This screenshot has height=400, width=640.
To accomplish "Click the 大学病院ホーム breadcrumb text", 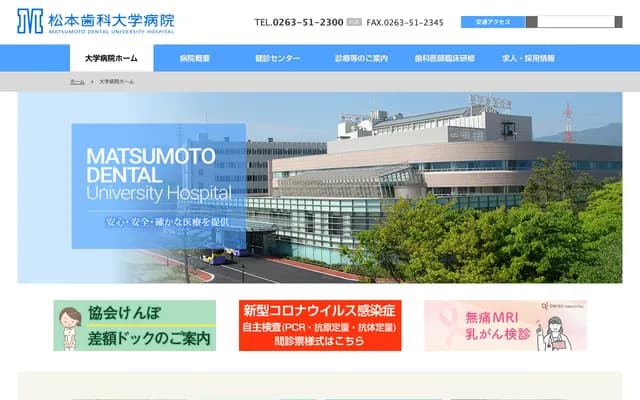I will 117,82.
